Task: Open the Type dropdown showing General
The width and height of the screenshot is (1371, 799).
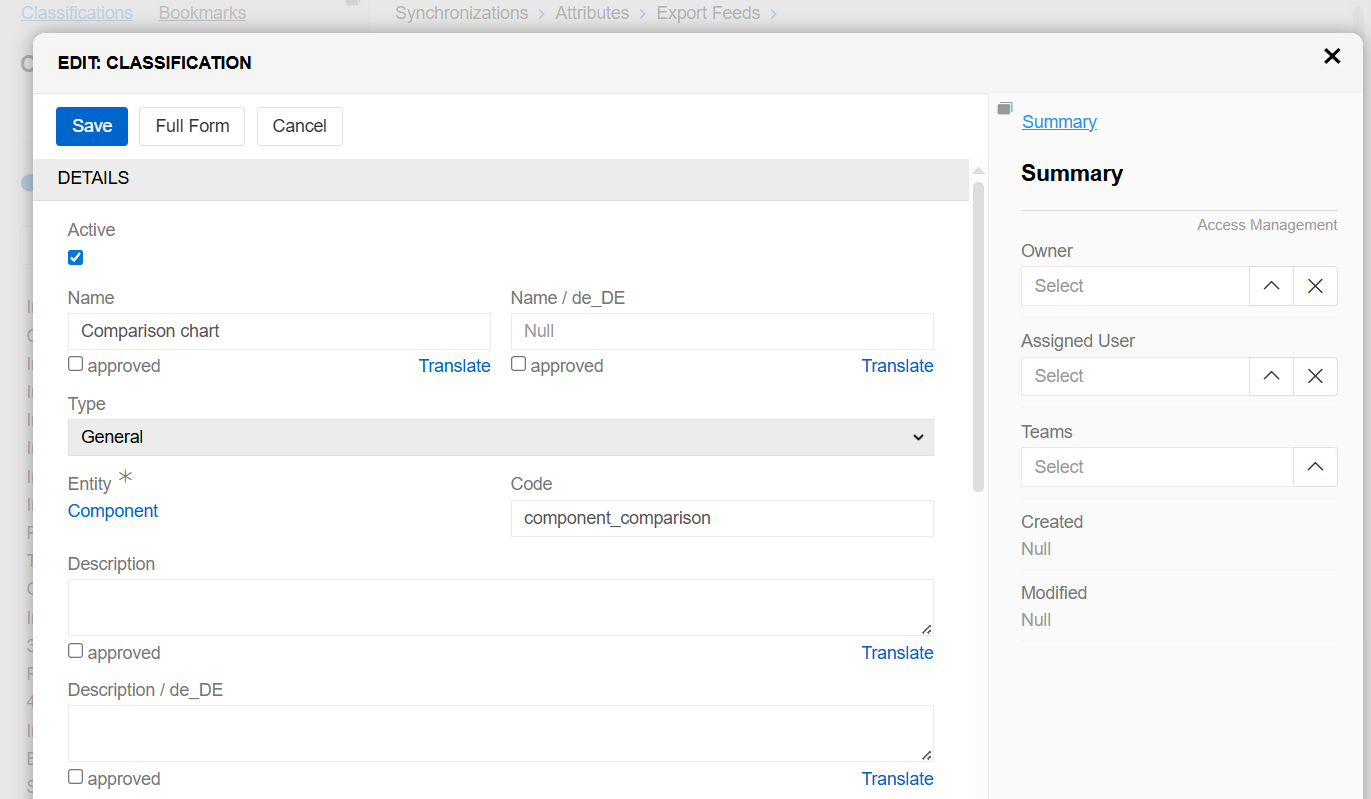Action: [x=500, y=437]
